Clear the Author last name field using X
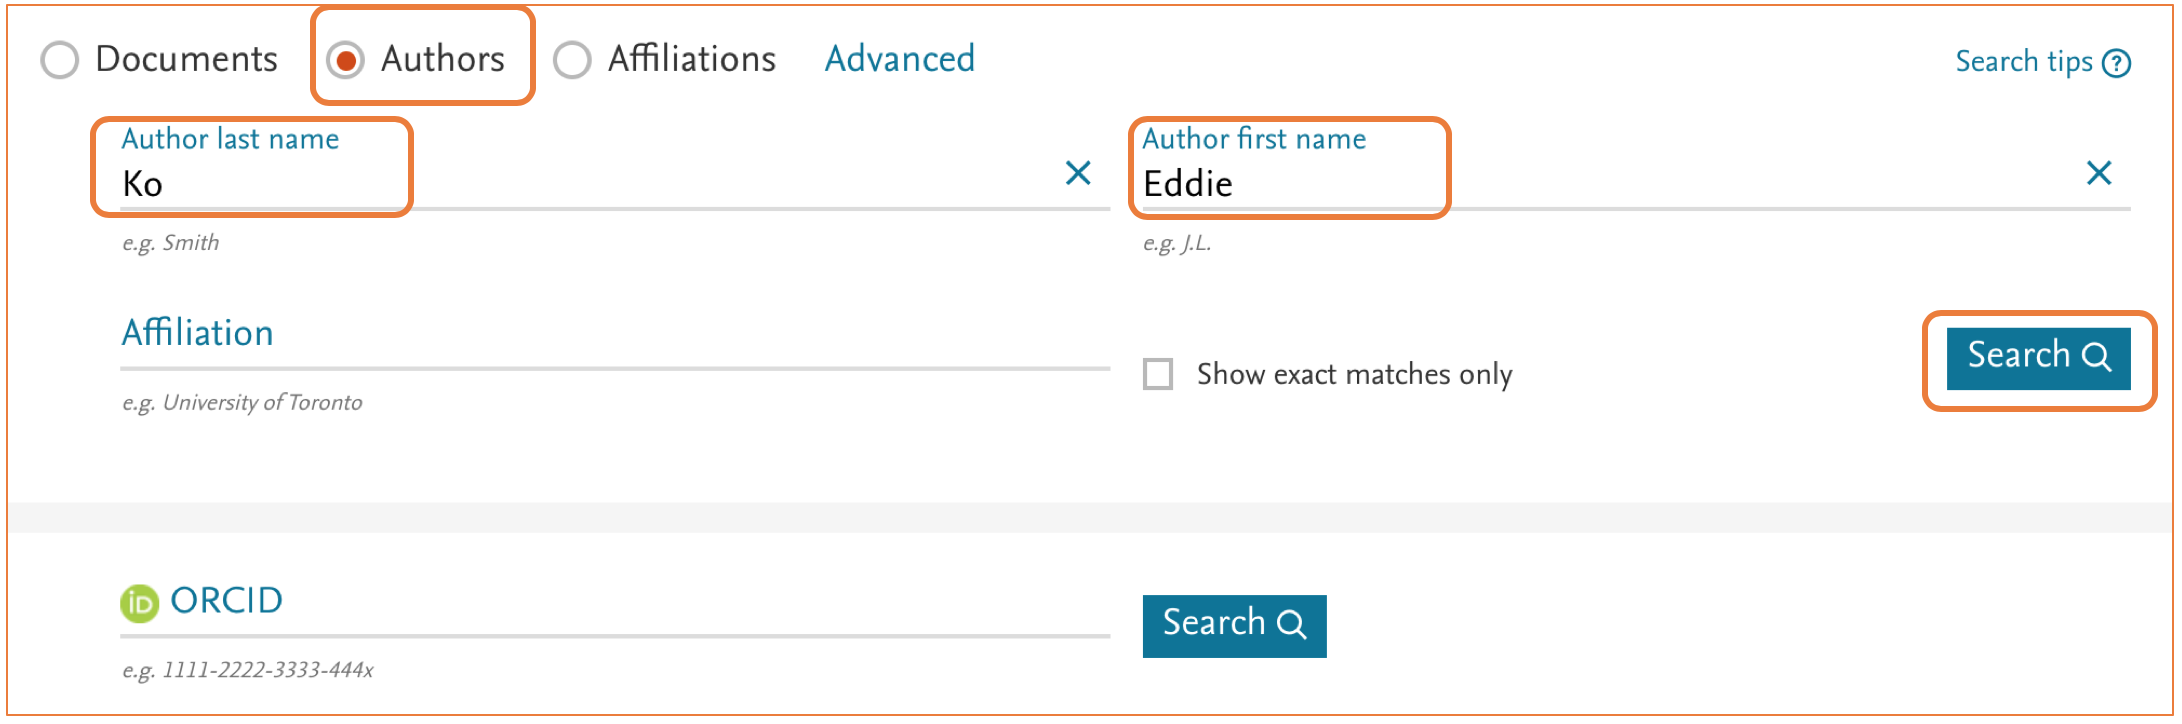 point(1078,173)
